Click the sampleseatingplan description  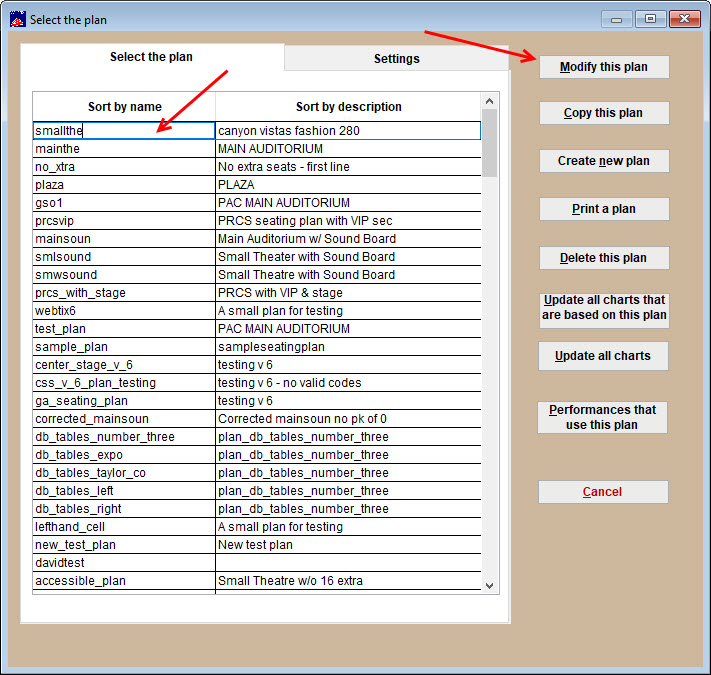point(348,347)
